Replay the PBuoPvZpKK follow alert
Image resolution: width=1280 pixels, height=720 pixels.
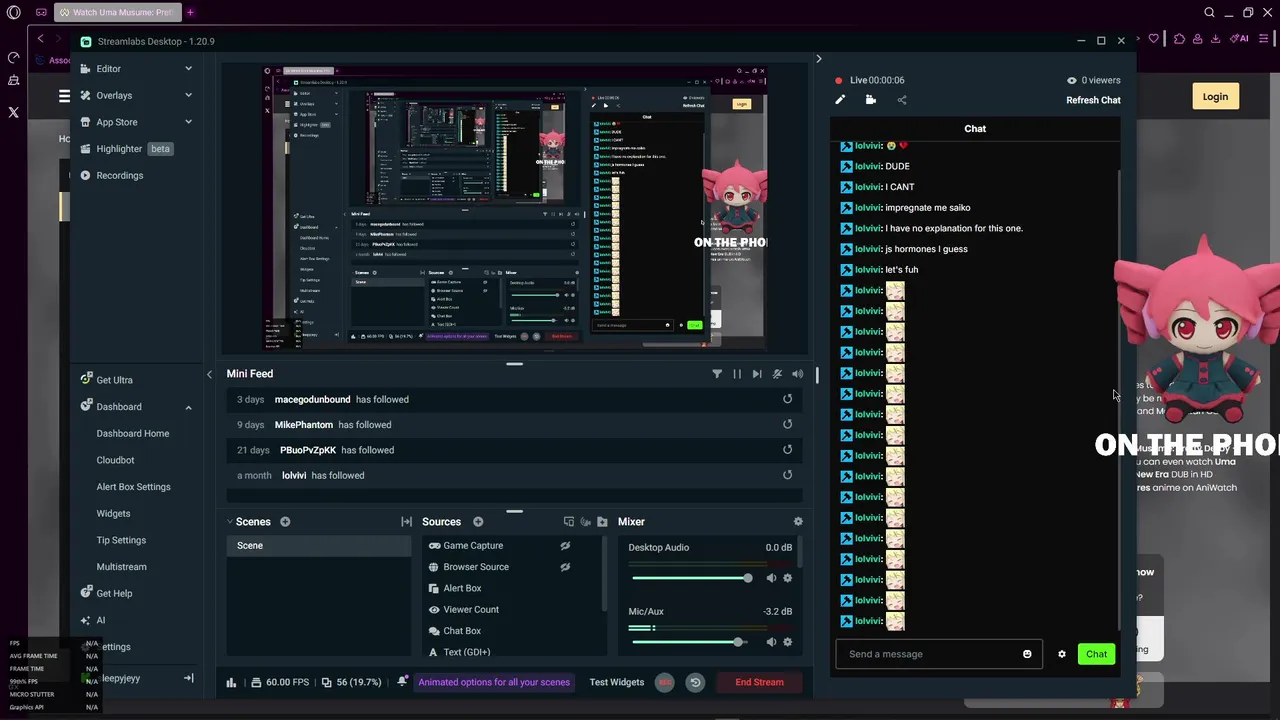pyautogui.click(x=787, y=450)
